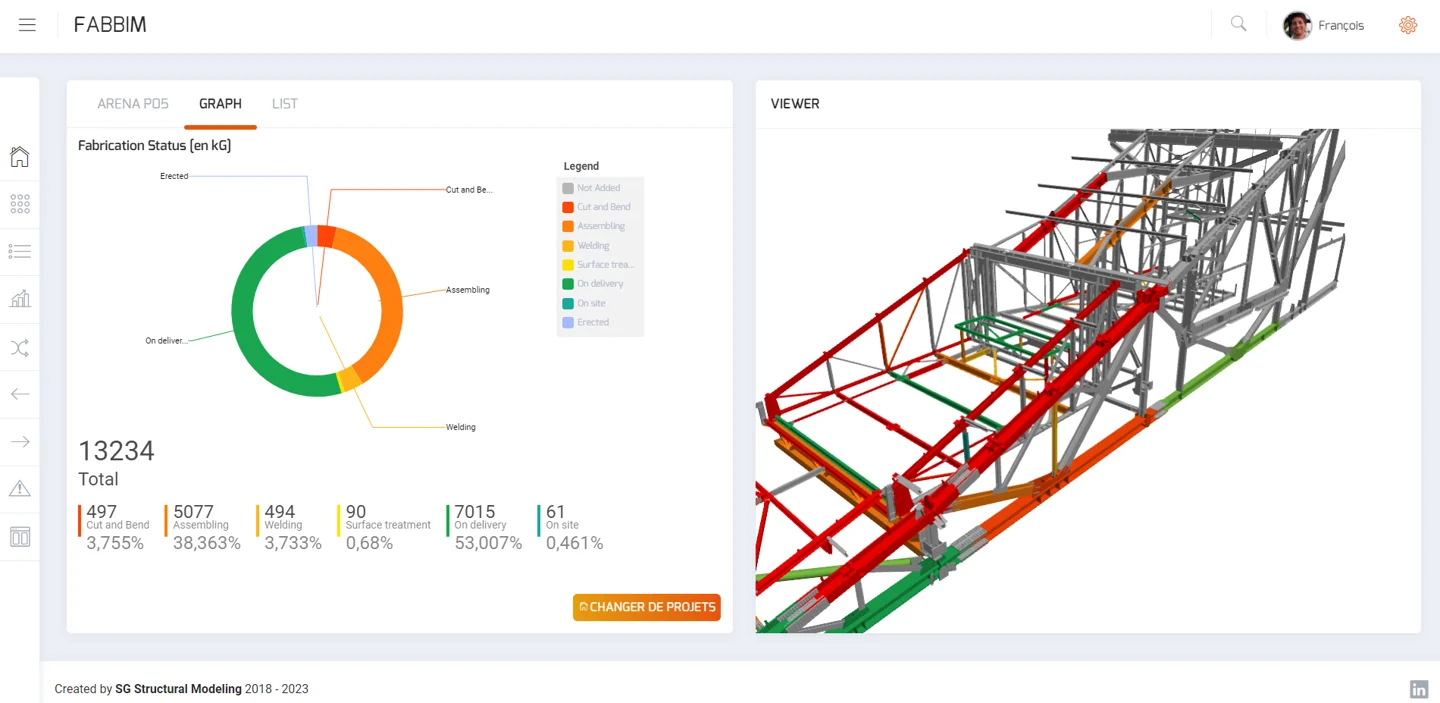Open the list view icon in the sidebar
Image resolution: width=1440 pixels, height=703 pixels.
[20, 251]
